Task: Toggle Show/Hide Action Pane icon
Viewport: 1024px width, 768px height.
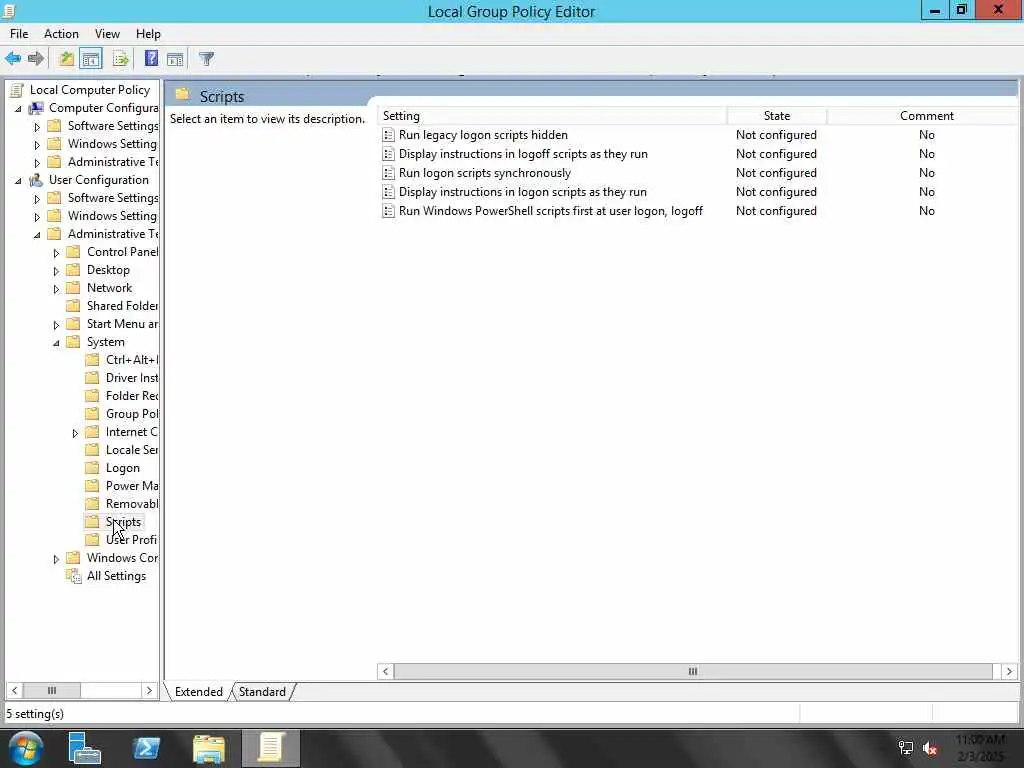Action: point(175,59)
